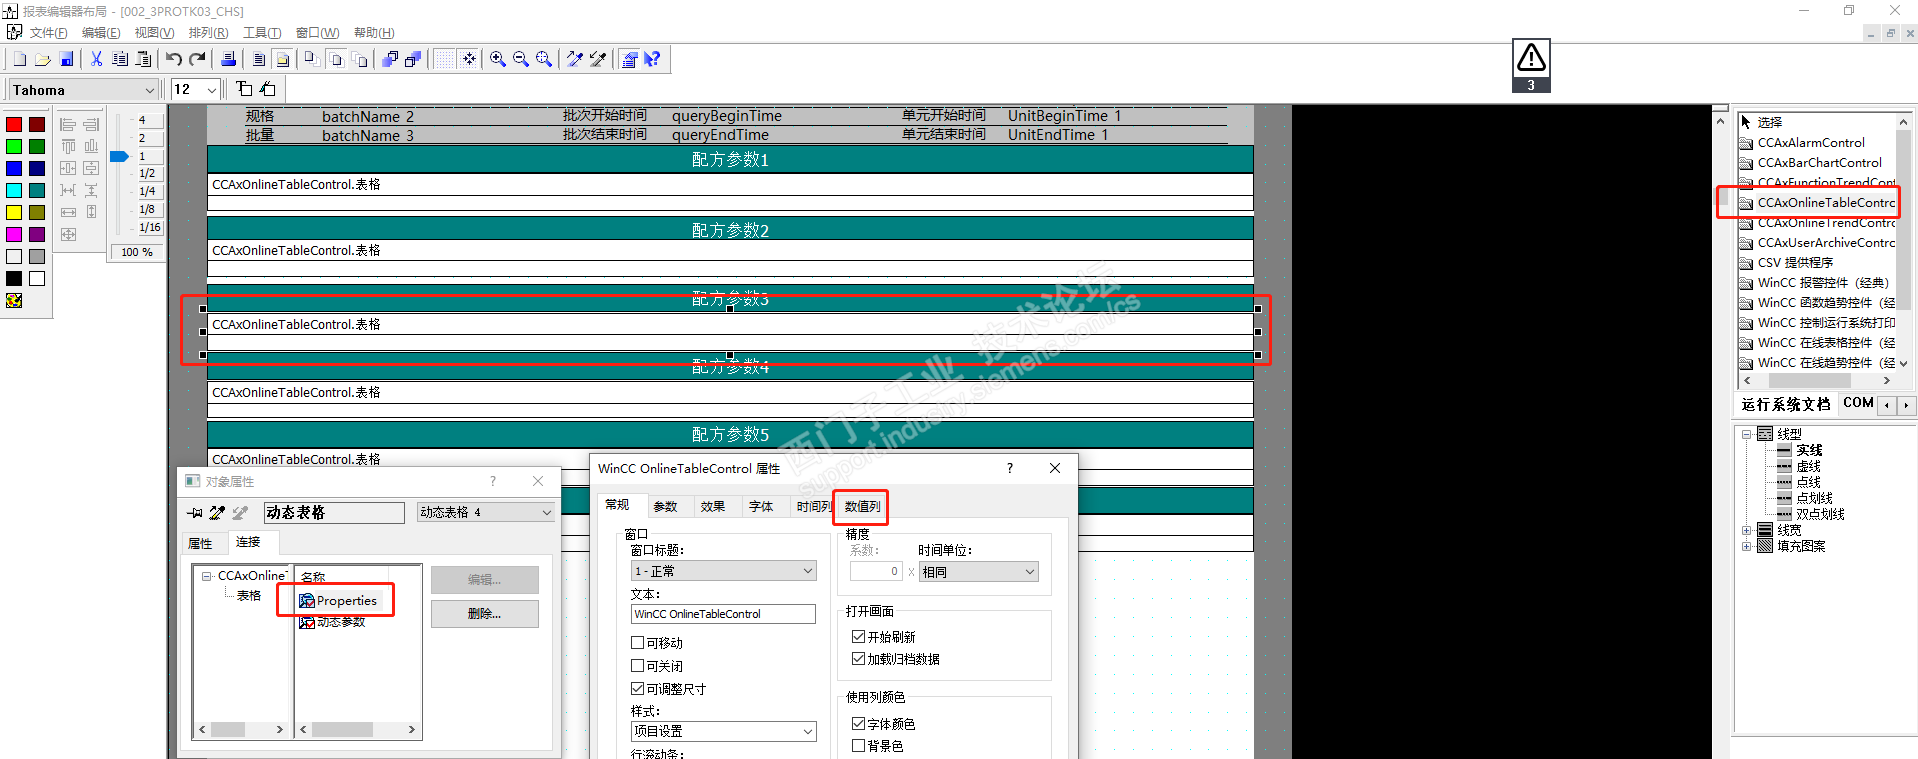Select the bright red color swatch
This screenshot has height=759, width=1918.
[x=14, y=125]
